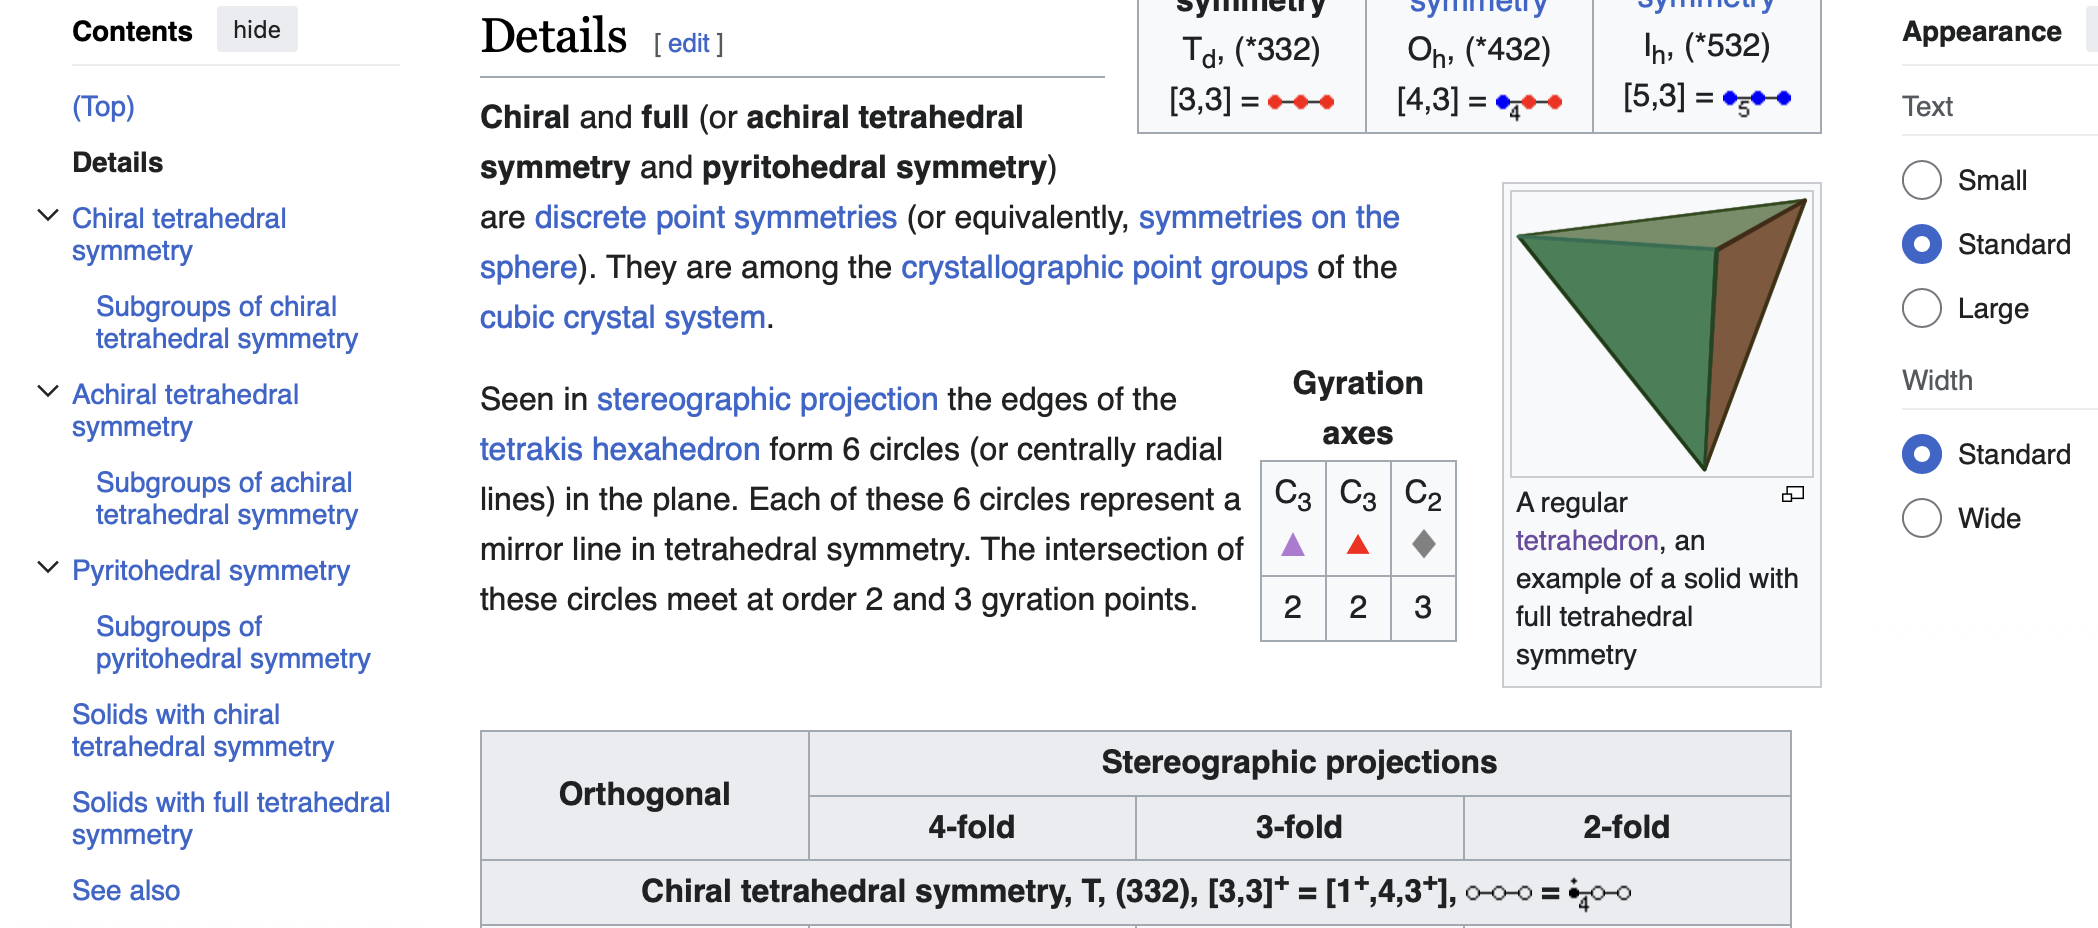Viewport: 2098px width, 928px height.
Task: Click the purple triangle C3 gyration symbol
Action: 1293,544
